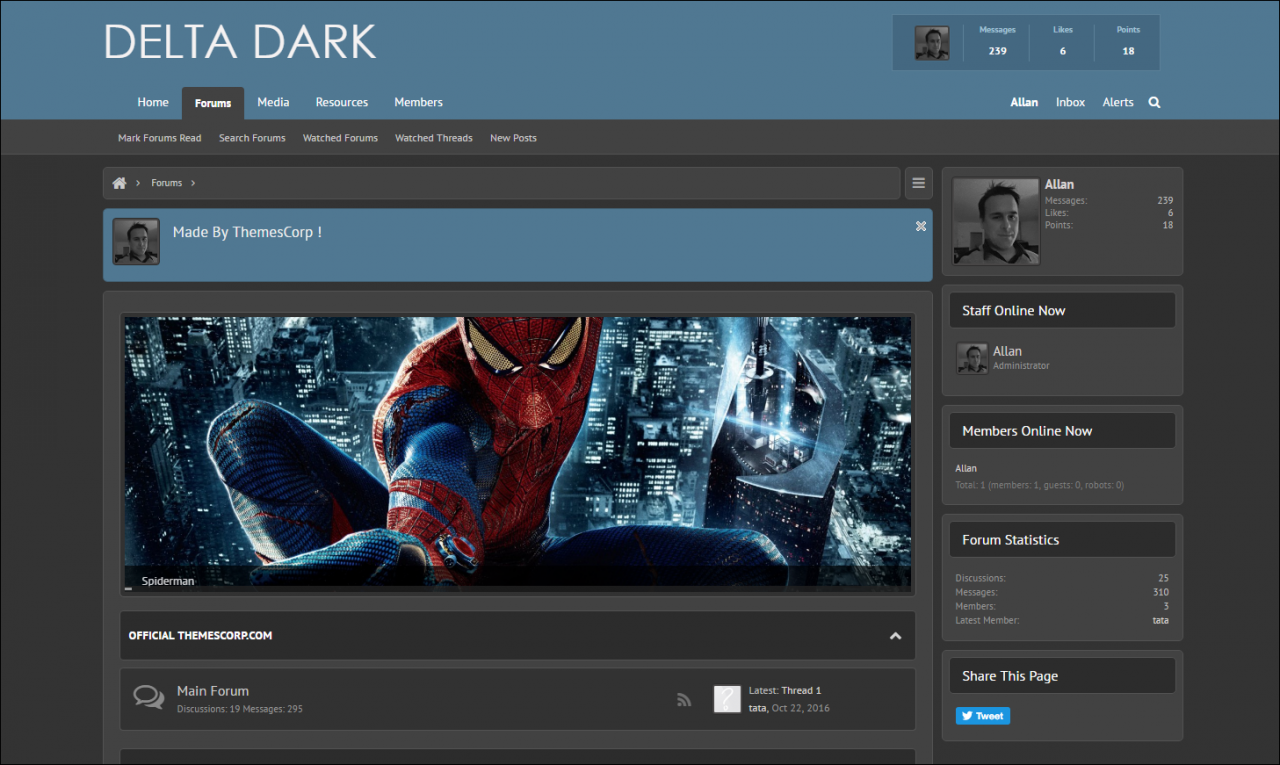This screenshot has width=1280, height=765.
Task: Open the Media tab
Action: click(x=273, y=102)
